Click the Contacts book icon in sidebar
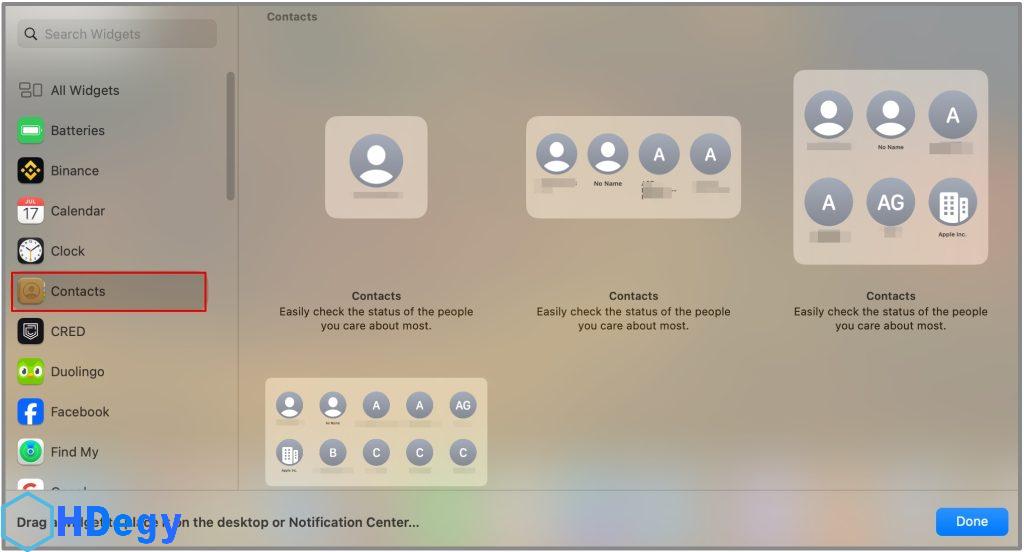This screenshot has width=1024, height=552. tap(31, 291)
